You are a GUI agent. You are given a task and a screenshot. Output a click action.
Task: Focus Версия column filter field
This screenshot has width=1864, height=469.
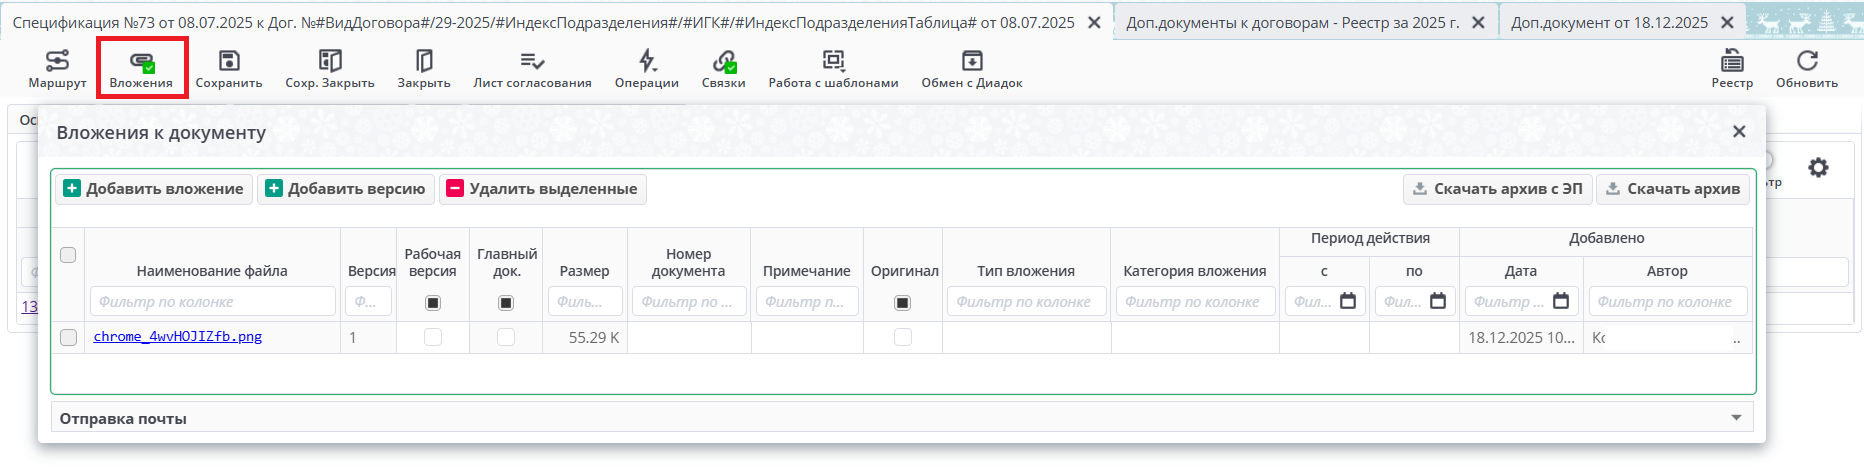point(368,301)
